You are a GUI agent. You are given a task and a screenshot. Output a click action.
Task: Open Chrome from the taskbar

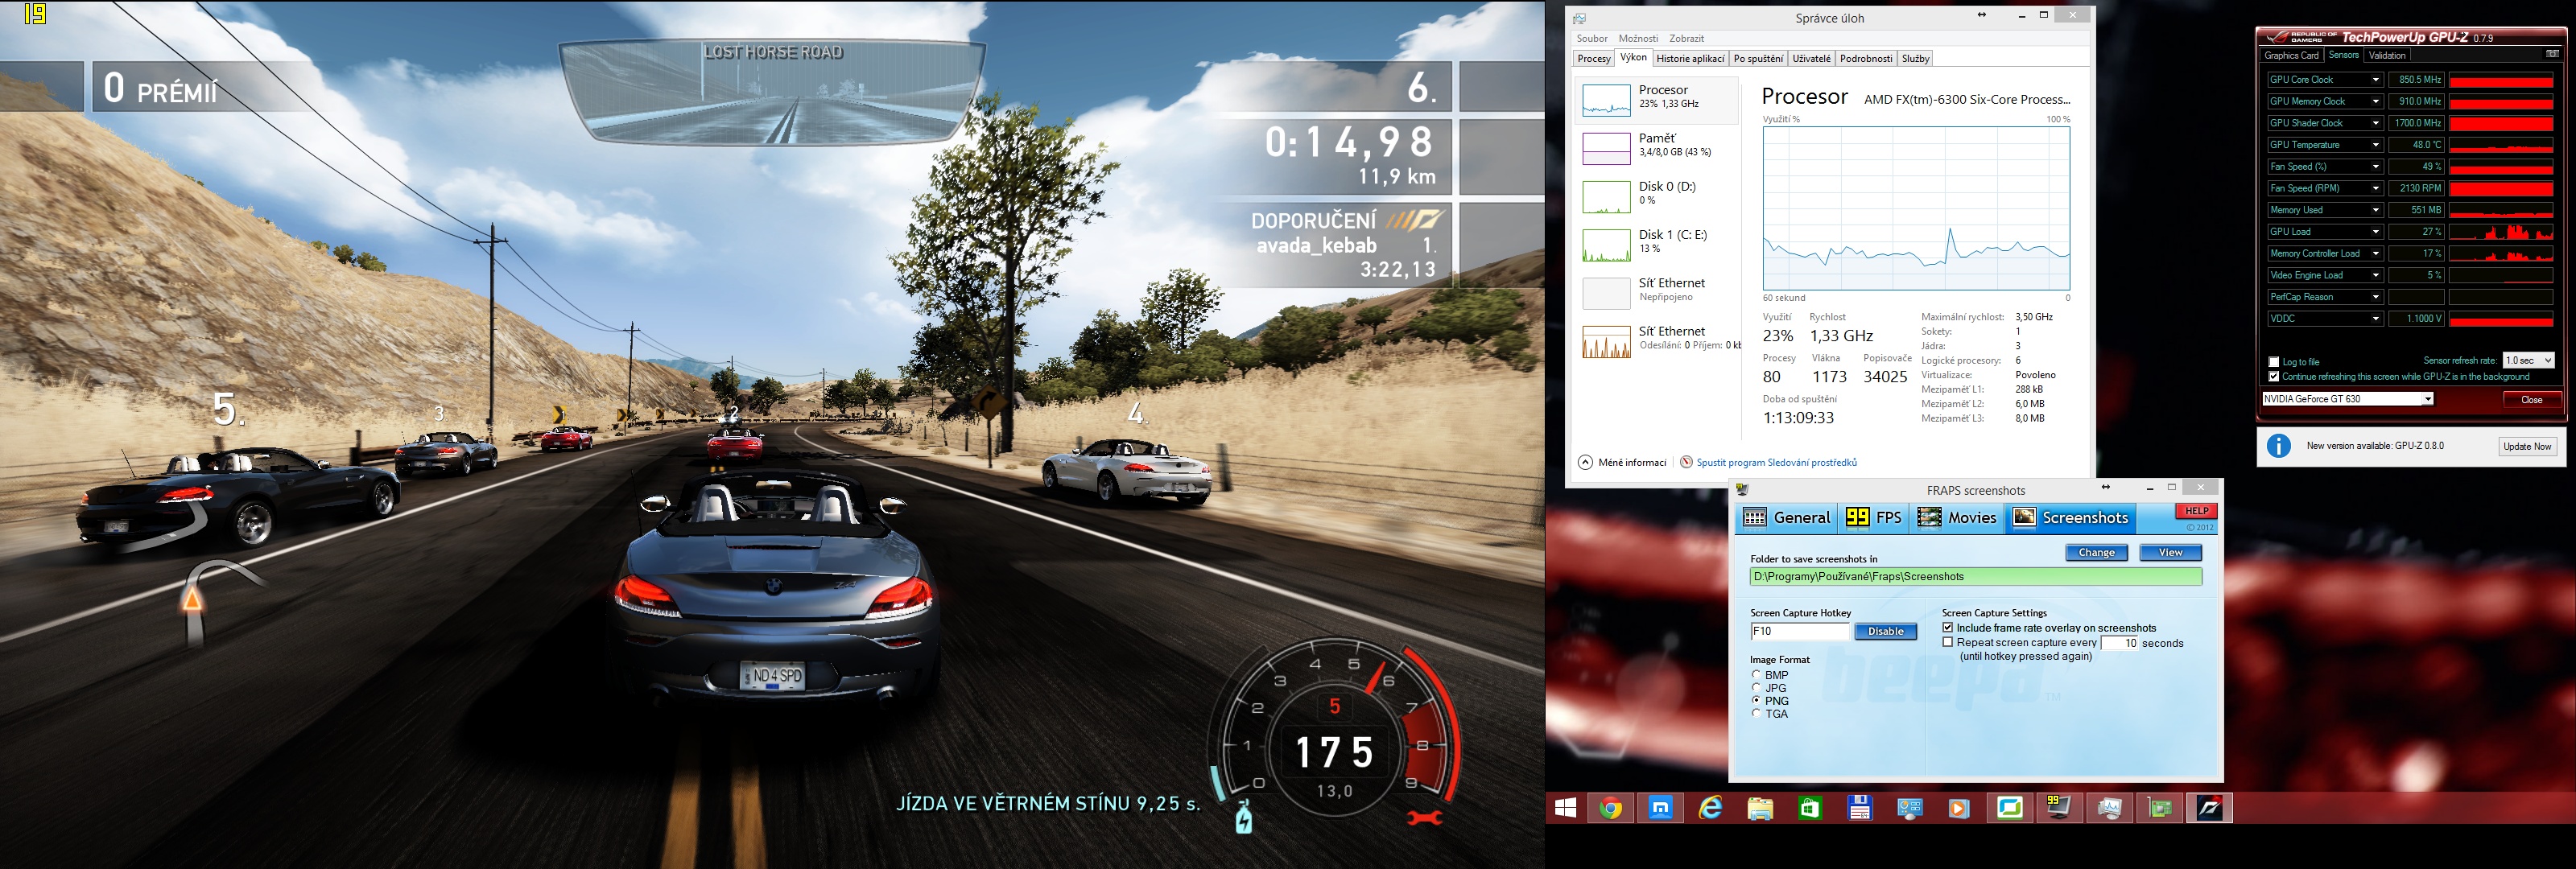coord(1610,808)
